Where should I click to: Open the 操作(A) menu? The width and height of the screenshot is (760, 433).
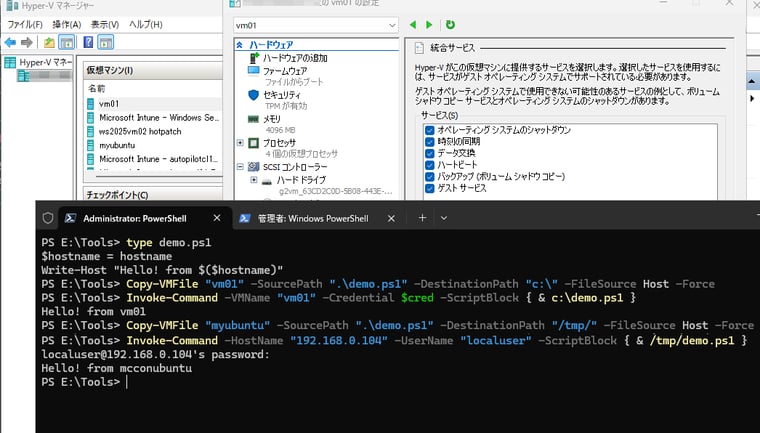(x=67, y=24)
